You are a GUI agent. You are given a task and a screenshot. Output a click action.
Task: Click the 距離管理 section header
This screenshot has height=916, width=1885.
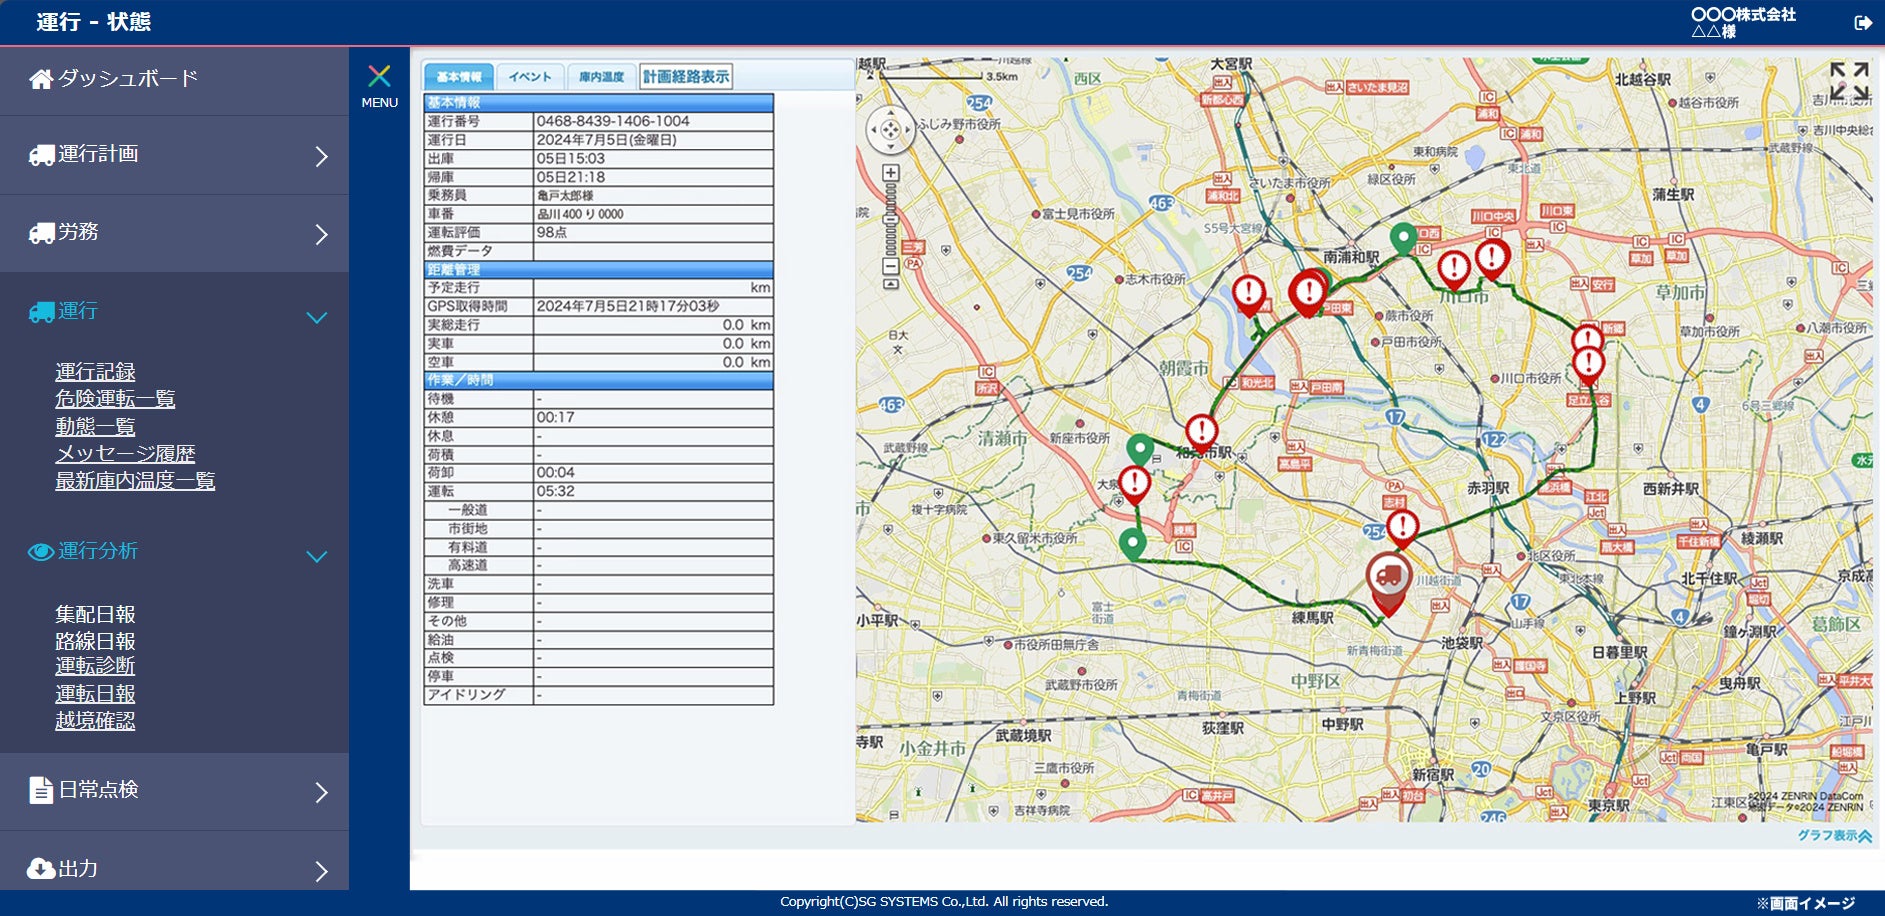click(x=599, y=270)
